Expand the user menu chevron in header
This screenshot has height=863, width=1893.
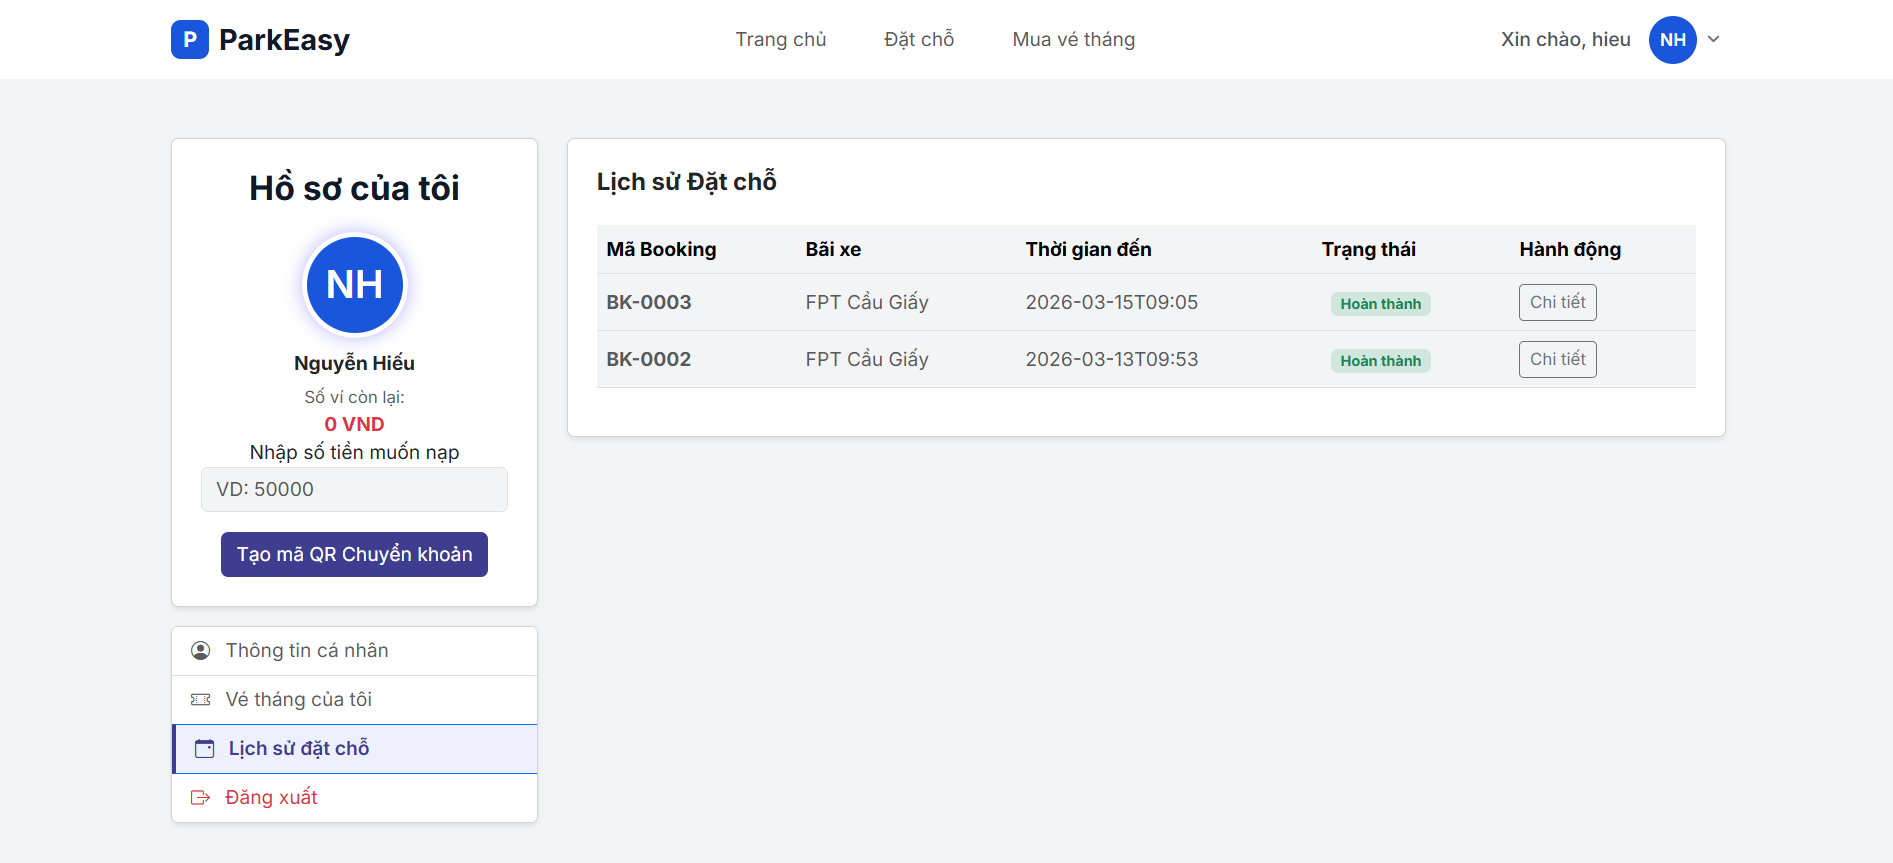1713,40
